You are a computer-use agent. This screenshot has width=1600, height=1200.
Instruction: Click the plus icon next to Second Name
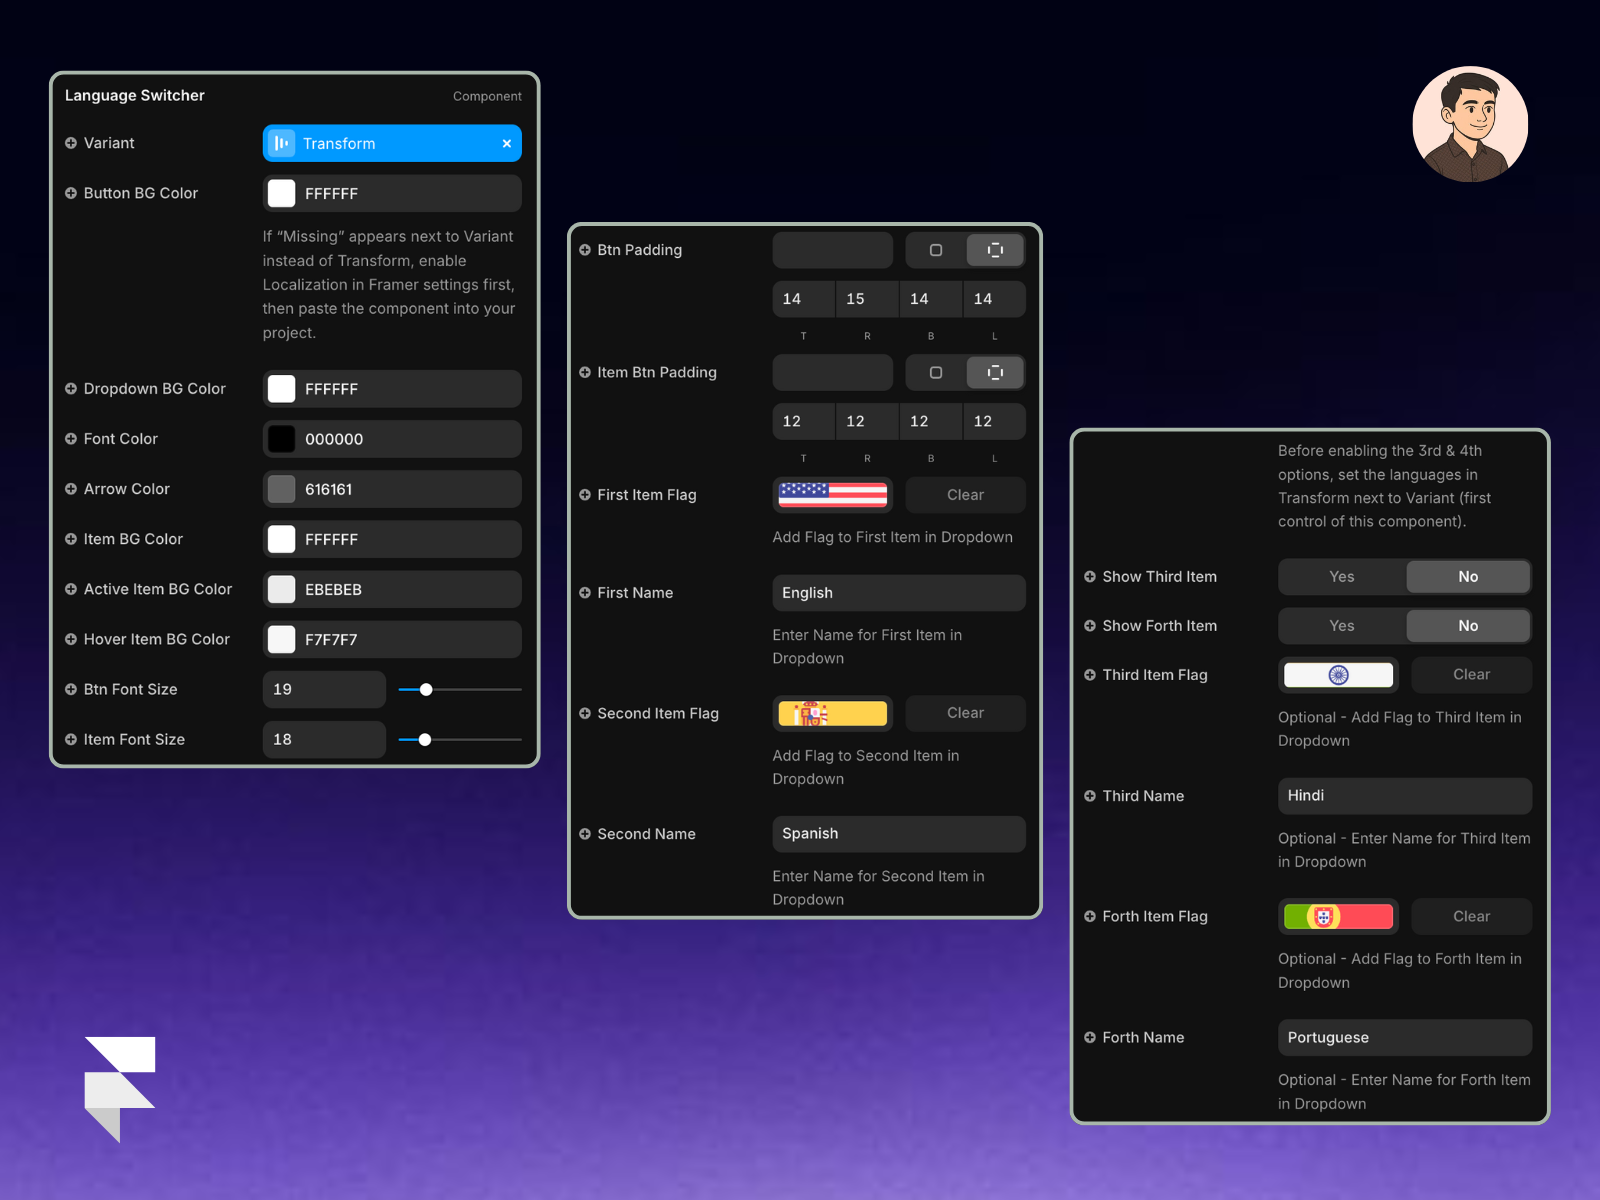(x=584, y=834)
